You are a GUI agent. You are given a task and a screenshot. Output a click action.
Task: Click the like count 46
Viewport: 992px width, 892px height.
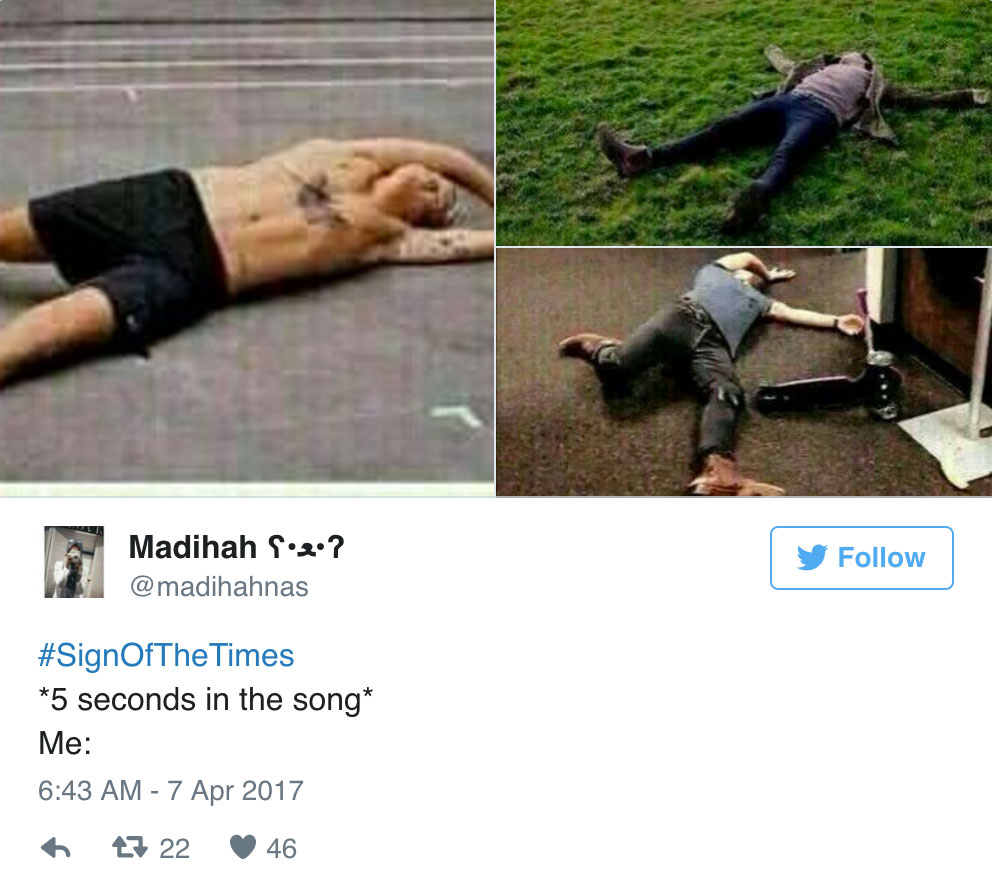(x=282, y=848)
